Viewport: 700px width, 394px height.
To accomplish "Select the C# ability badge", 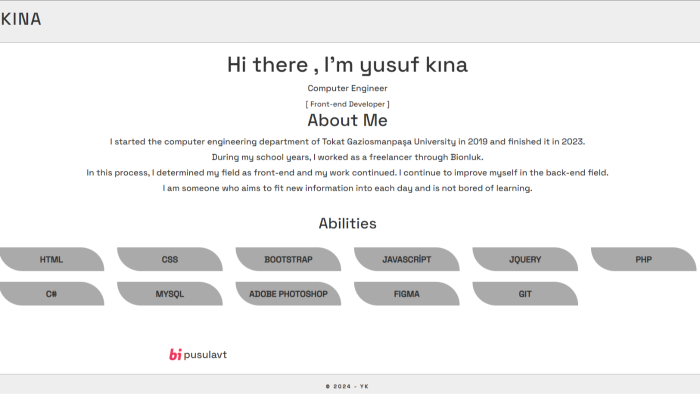I will coord(51,294).
